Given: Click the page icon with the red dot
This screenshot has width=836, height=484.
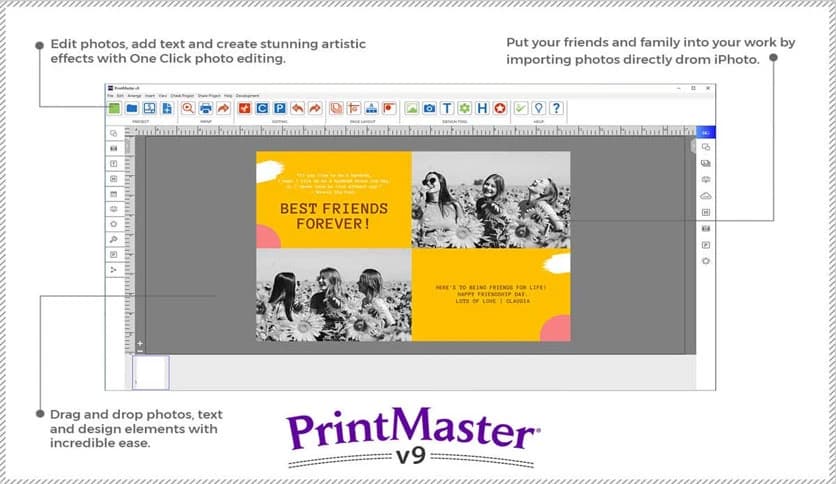Looking at the screenshot, I should (x=389, y=108).
